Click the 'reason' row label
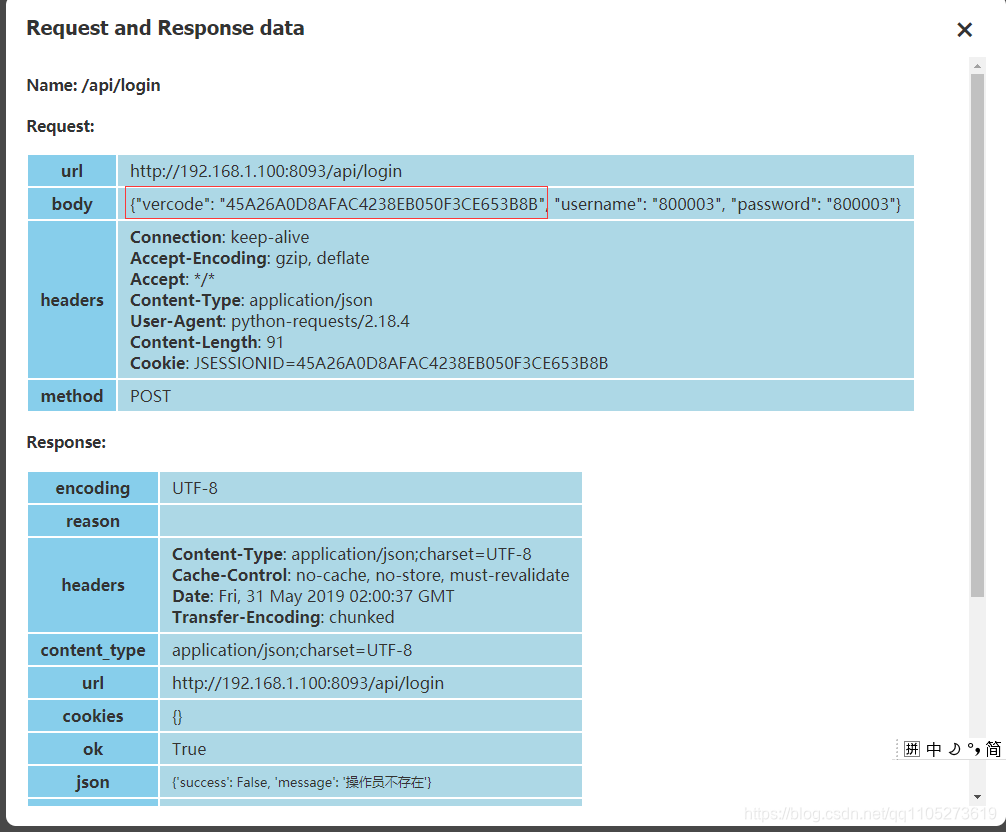The height and width of the screenshot is (832, 1006). [x=93, y=521]
